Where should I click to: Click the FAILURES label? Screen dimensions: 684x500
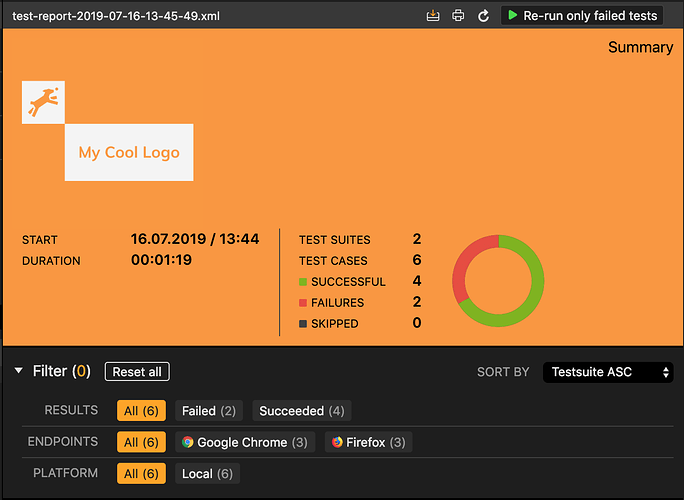338,303
